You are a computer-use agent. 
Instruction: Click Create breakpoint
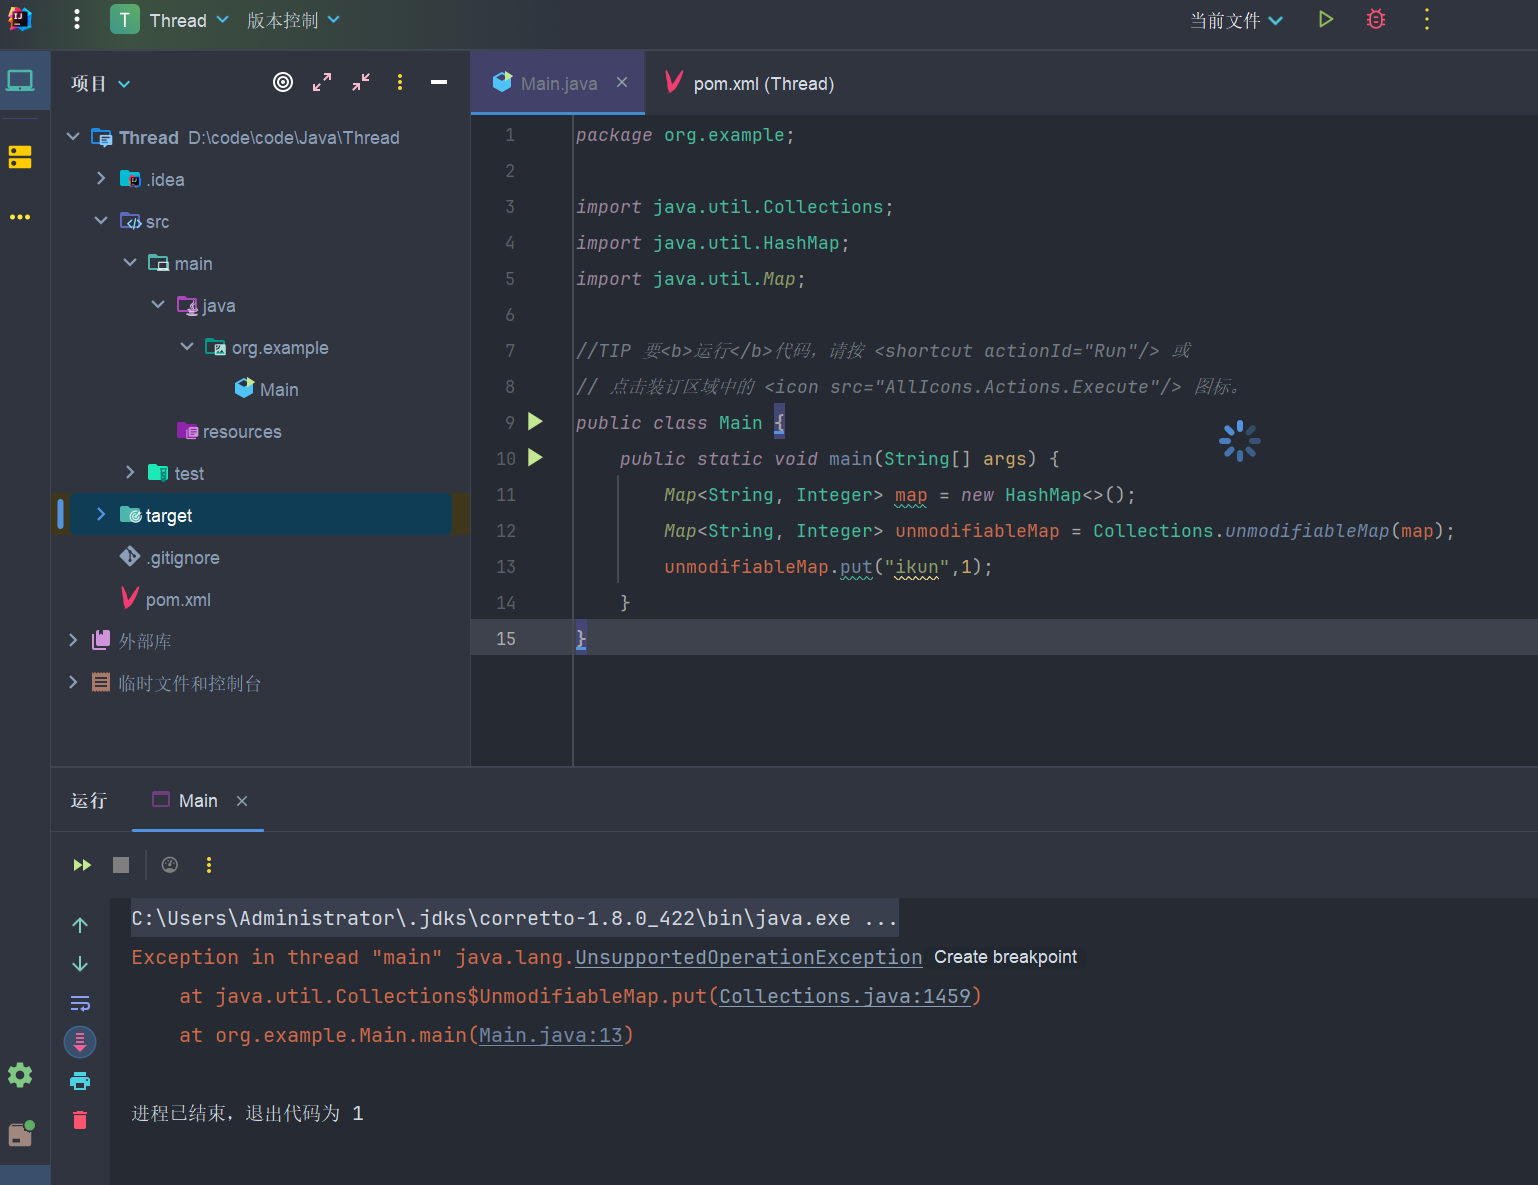1005,957
